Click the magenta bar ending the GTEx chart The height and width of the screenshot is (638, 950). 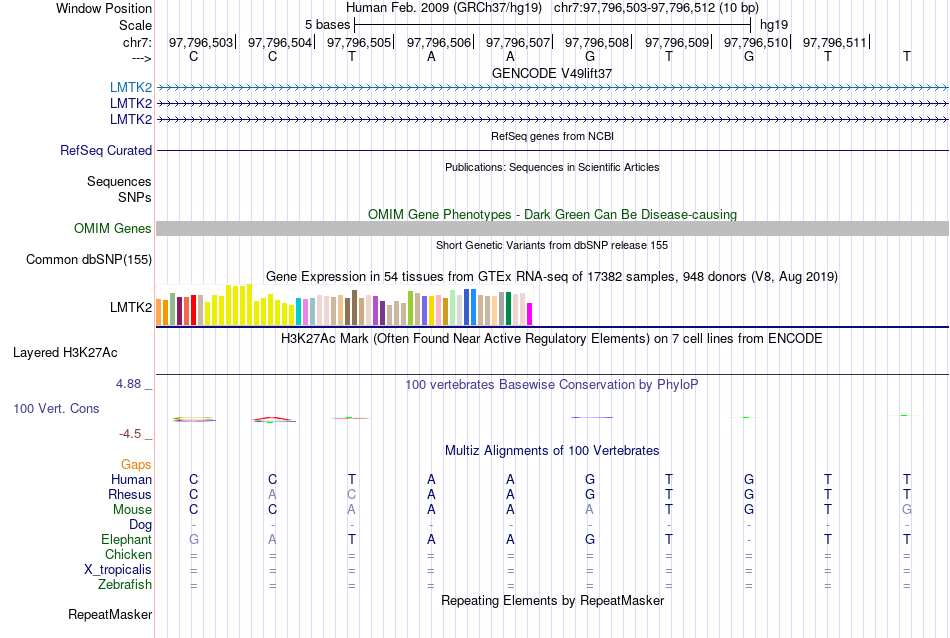click(x=530, y=314)
